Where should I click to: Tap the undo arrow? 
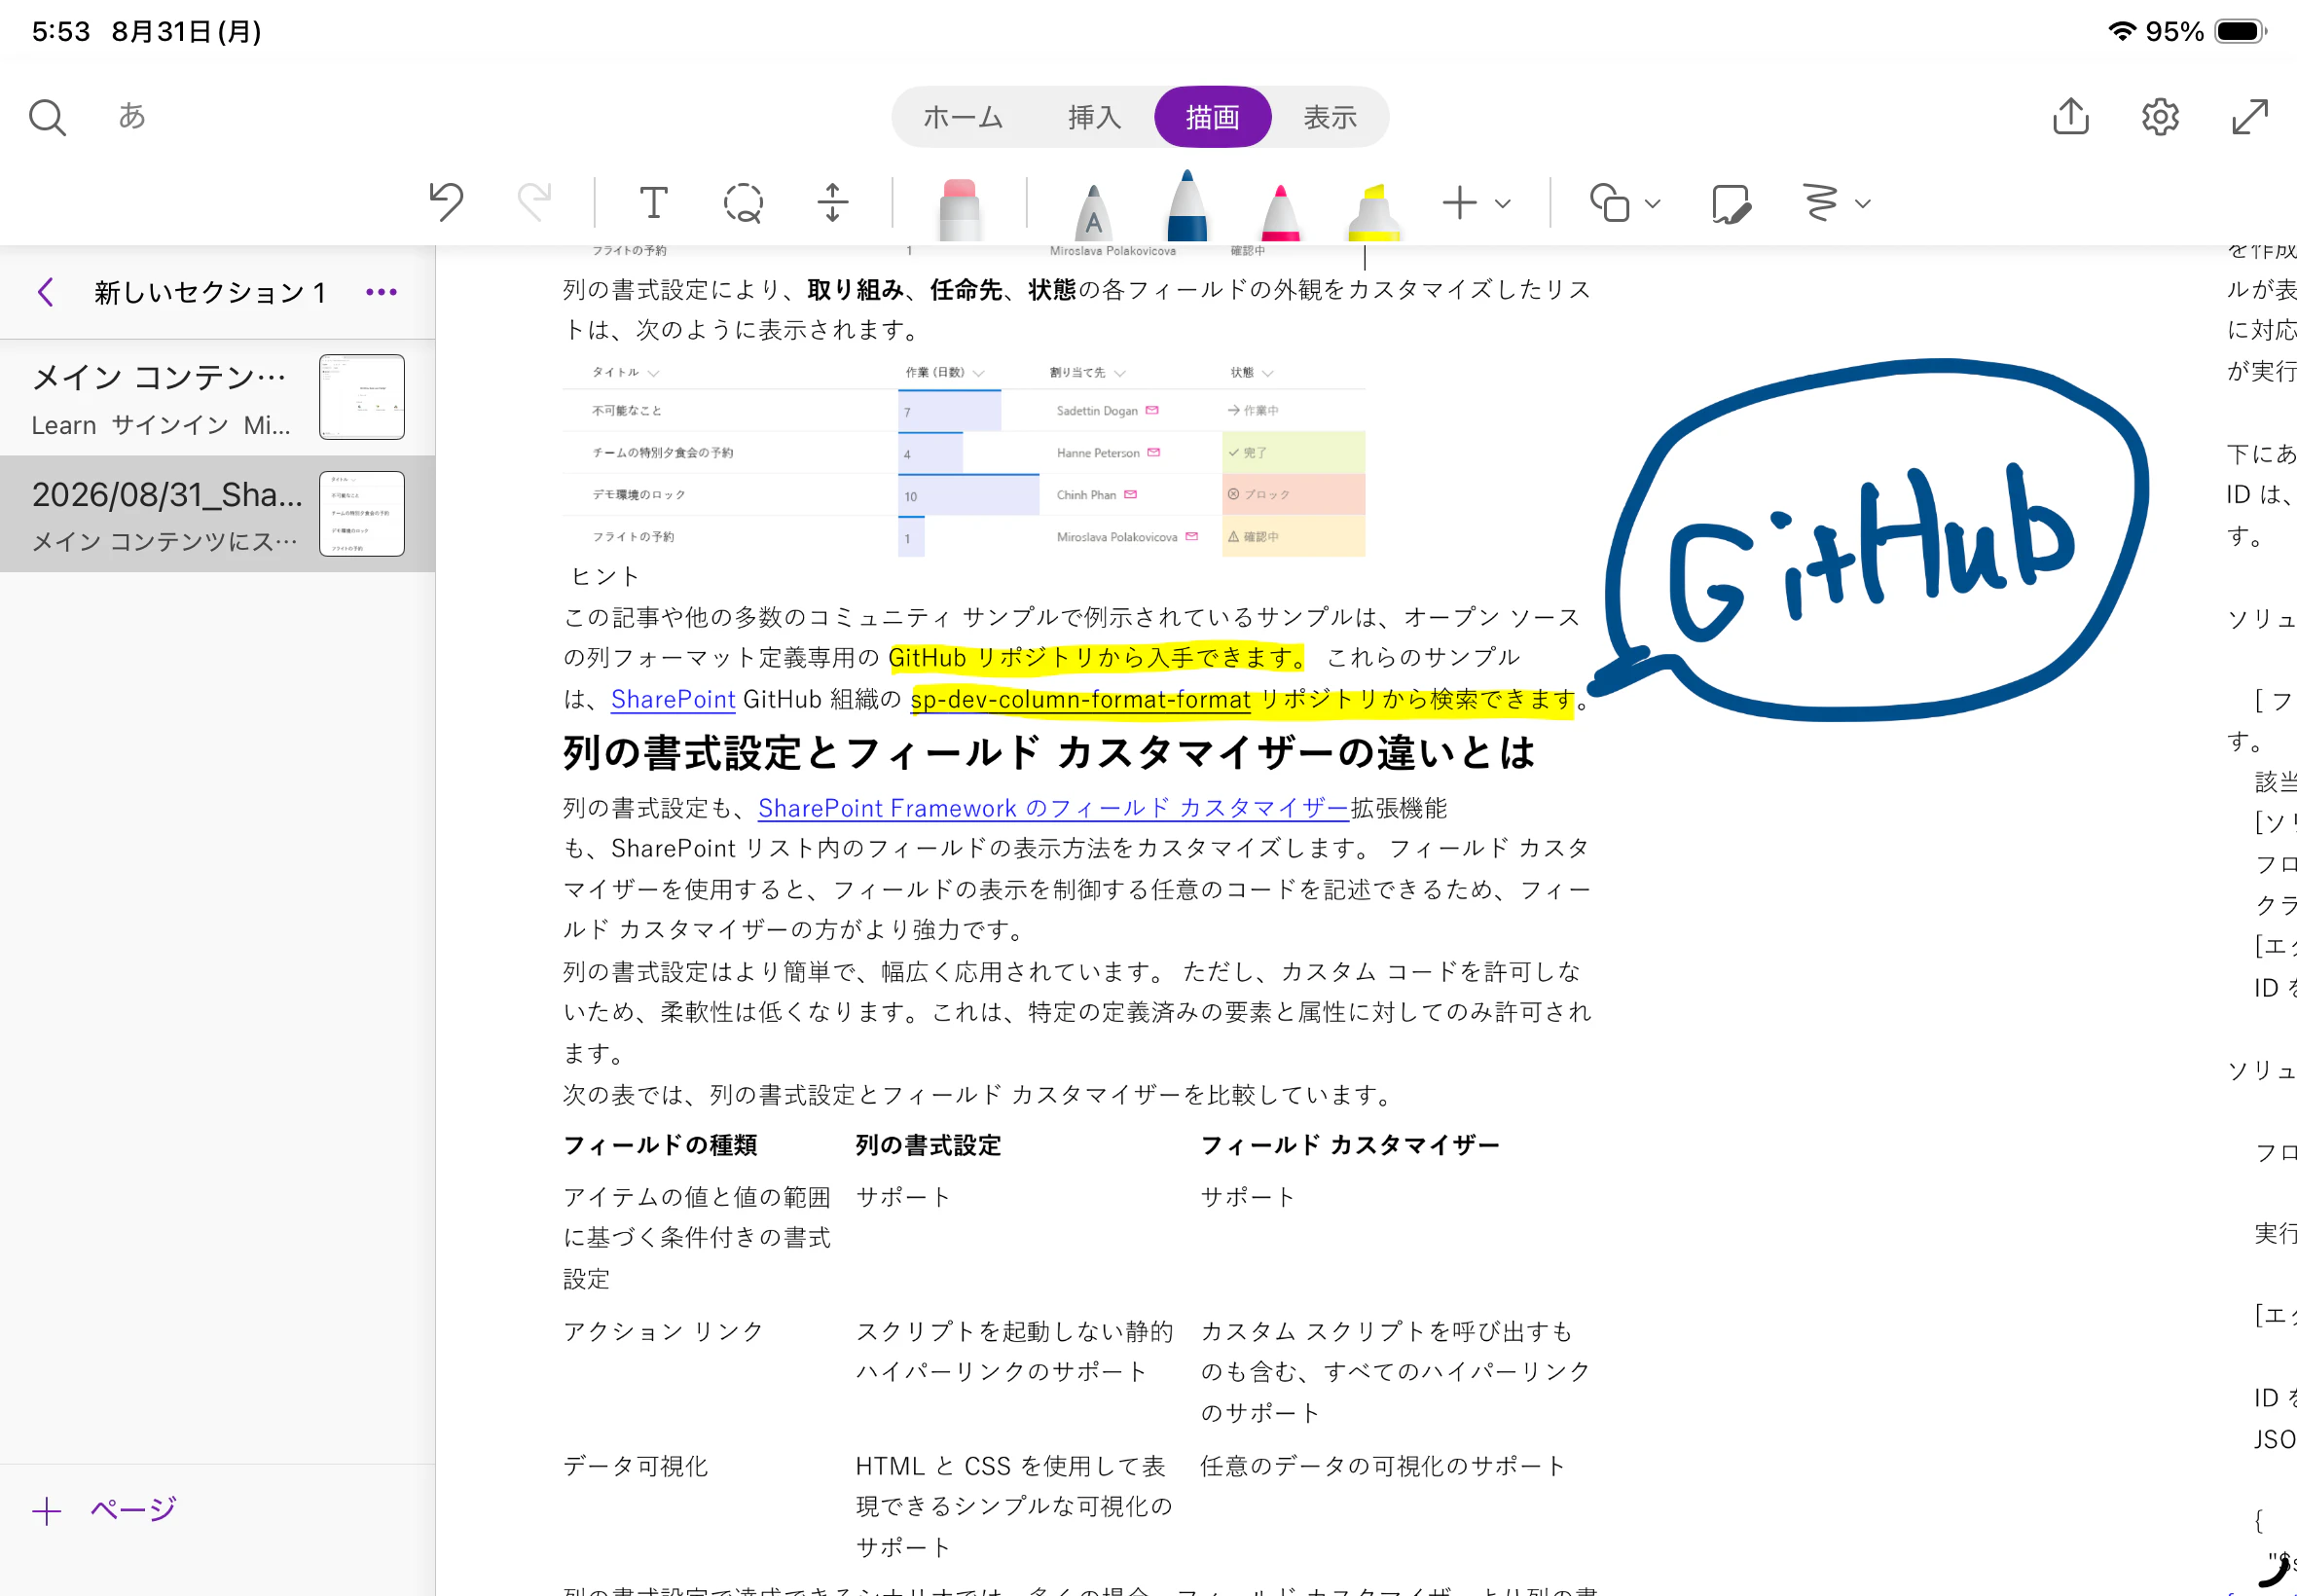[446, 202]
